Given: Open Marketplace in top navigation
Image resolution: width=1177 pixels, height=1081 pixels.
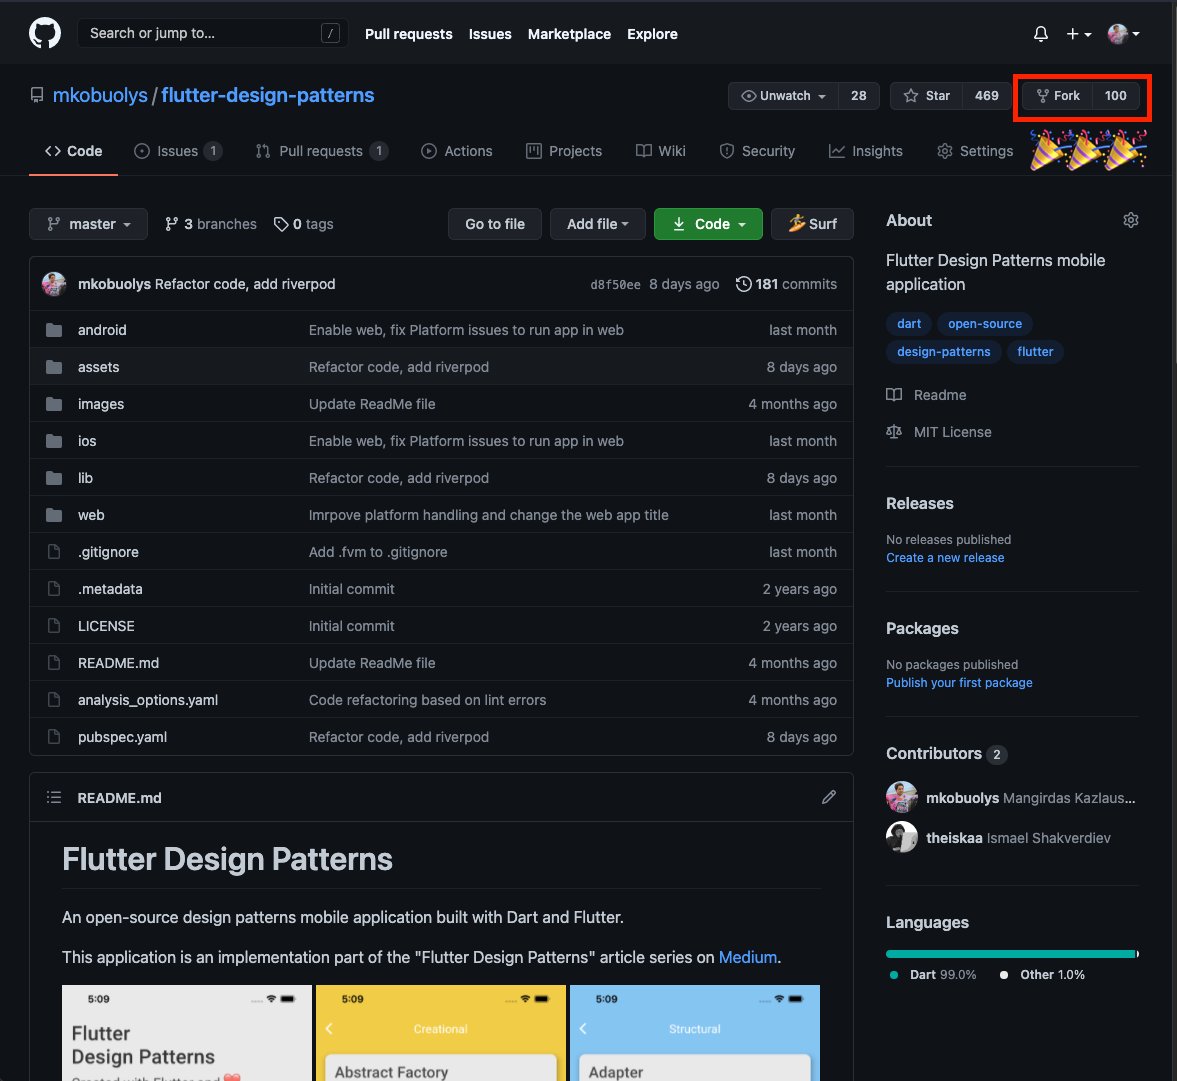Looking at the screenshot, I should pyautogui.click(x=569, y=34).
